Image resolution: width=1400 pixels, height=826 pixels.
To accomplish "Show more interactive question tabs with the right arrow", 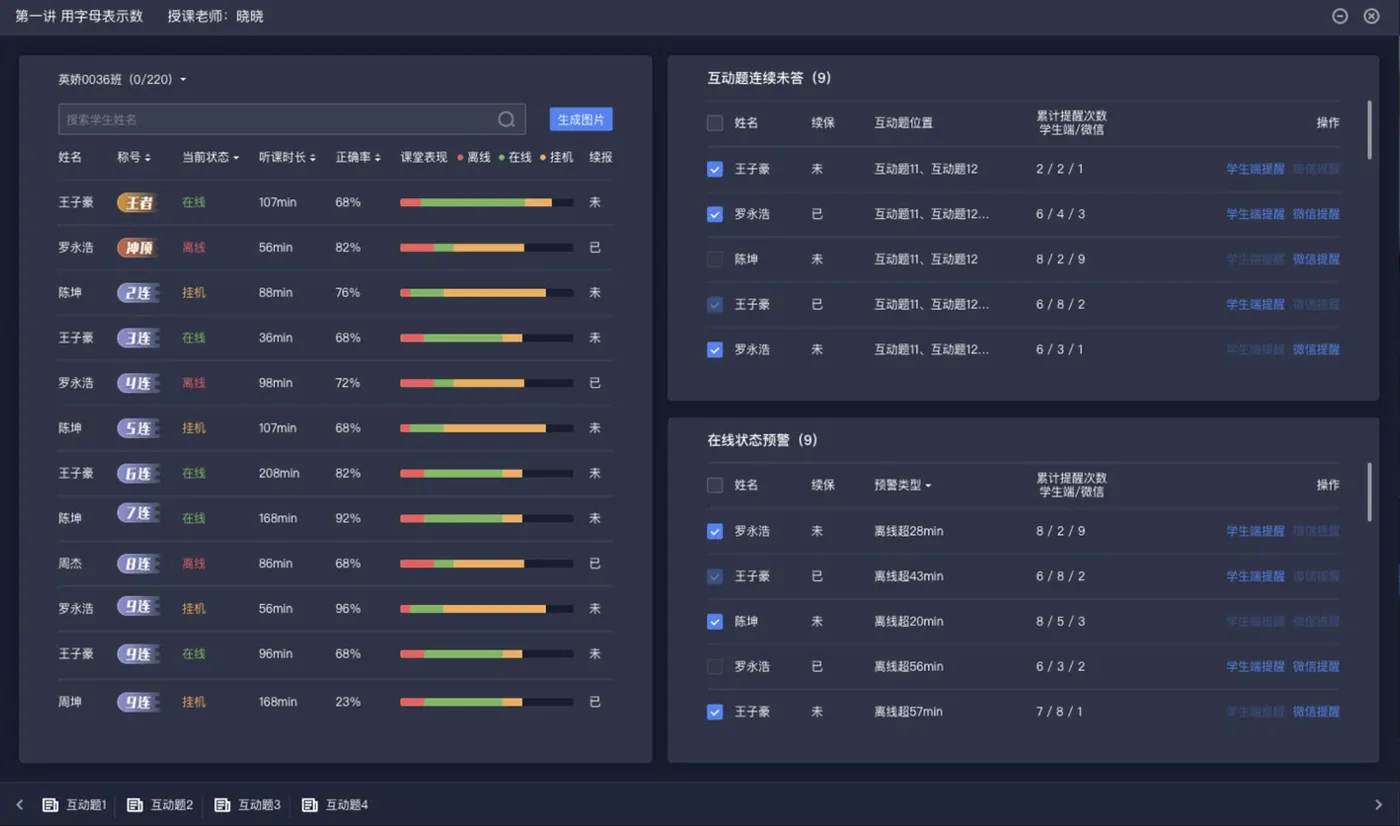I will [x=1379, y=805].
